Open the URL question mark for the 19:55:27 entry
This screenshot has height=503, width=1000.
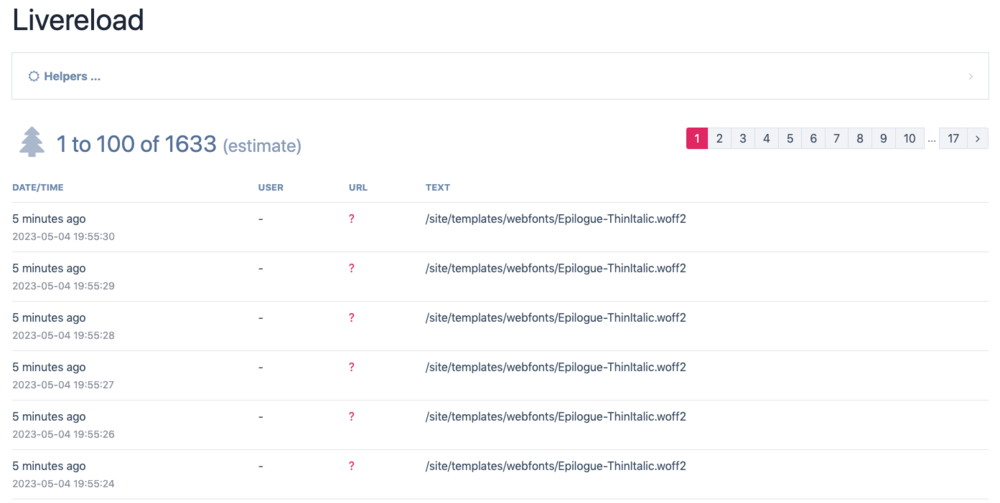pyautogui.click(x=351, y=367)
